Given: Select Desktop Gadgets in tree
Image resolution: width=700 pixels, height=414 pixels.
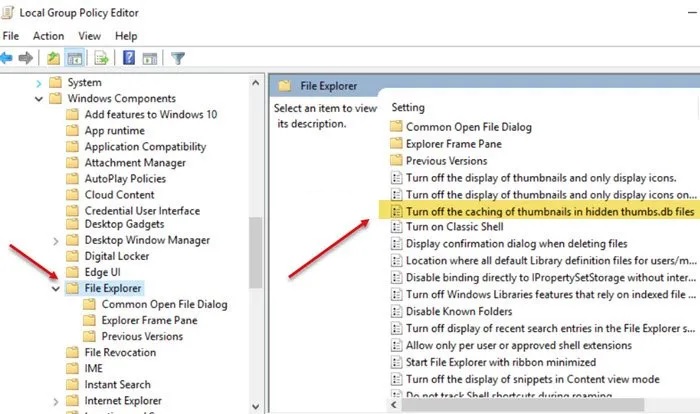Looking at the screenshot, I should coord(125,224).
